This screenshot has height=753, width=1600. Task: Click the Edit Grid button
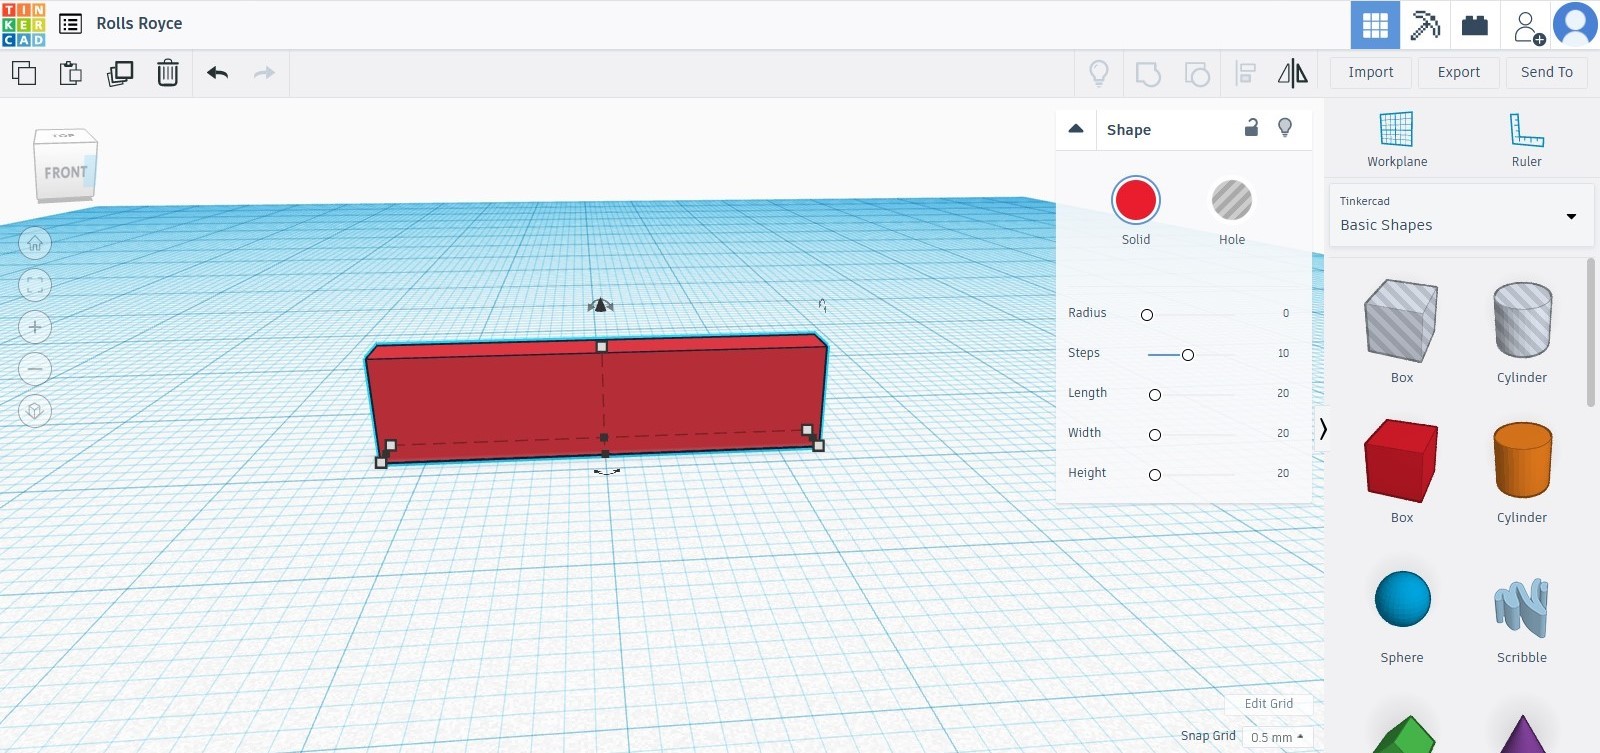click(x=1269, y=704)
